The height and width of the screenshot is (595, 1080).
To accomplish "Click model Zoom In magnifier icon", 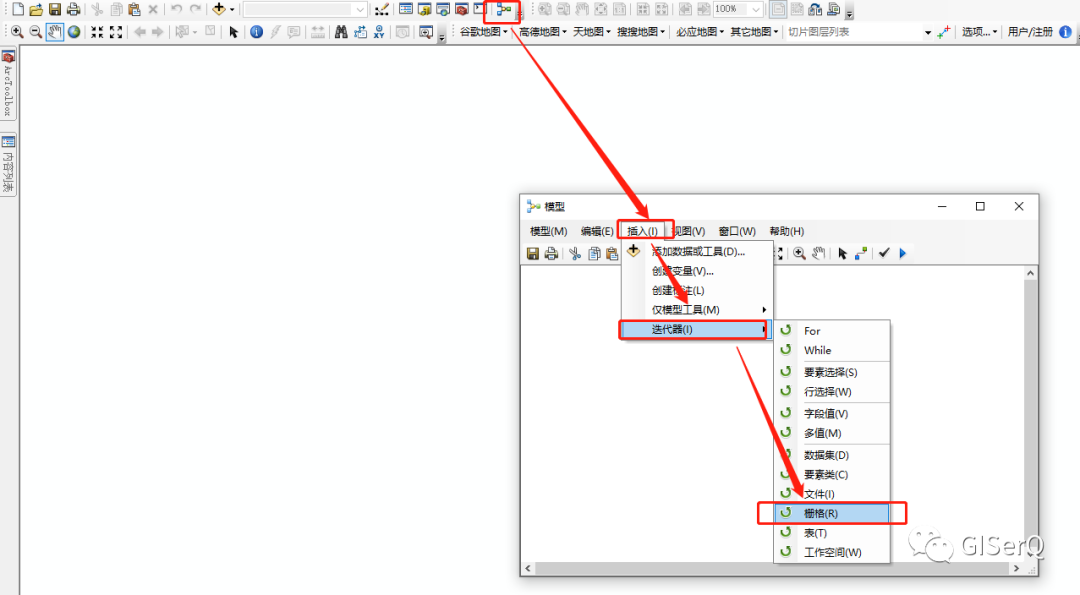I will pyautogui.click(x=799, y=253).
